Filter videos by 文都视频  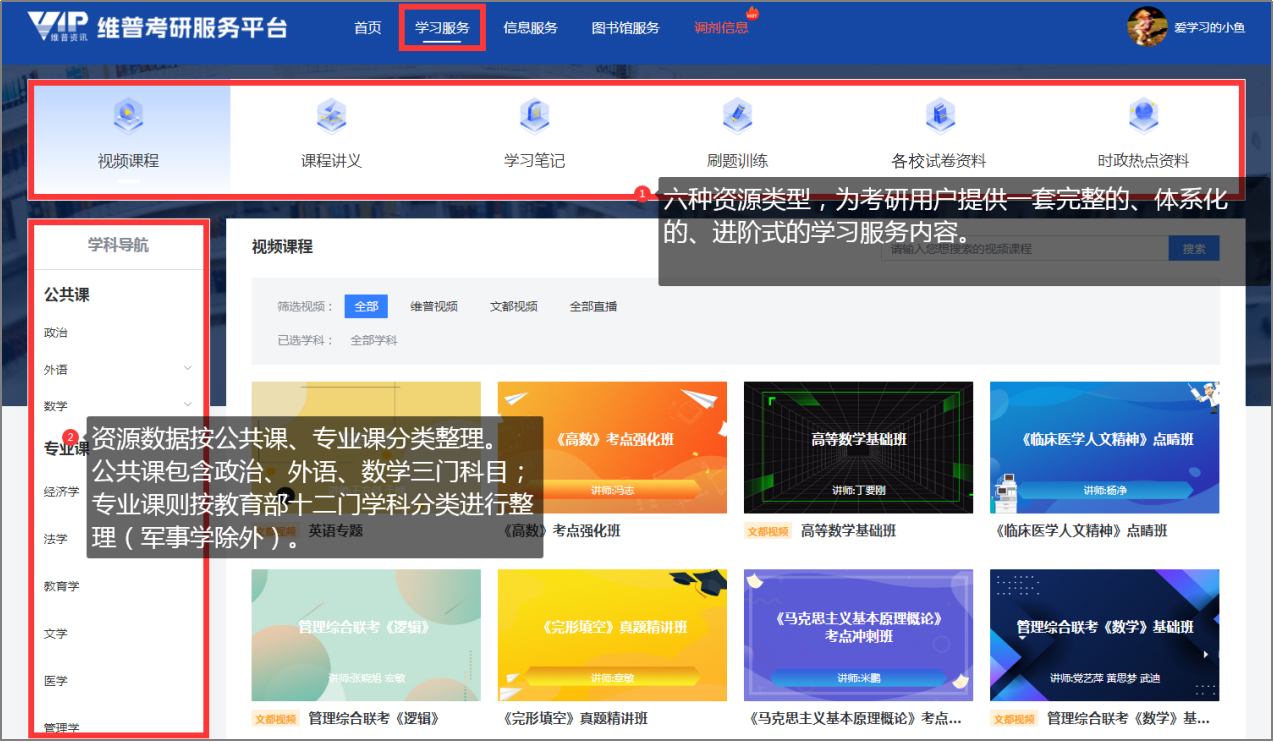tap(513, 306)
